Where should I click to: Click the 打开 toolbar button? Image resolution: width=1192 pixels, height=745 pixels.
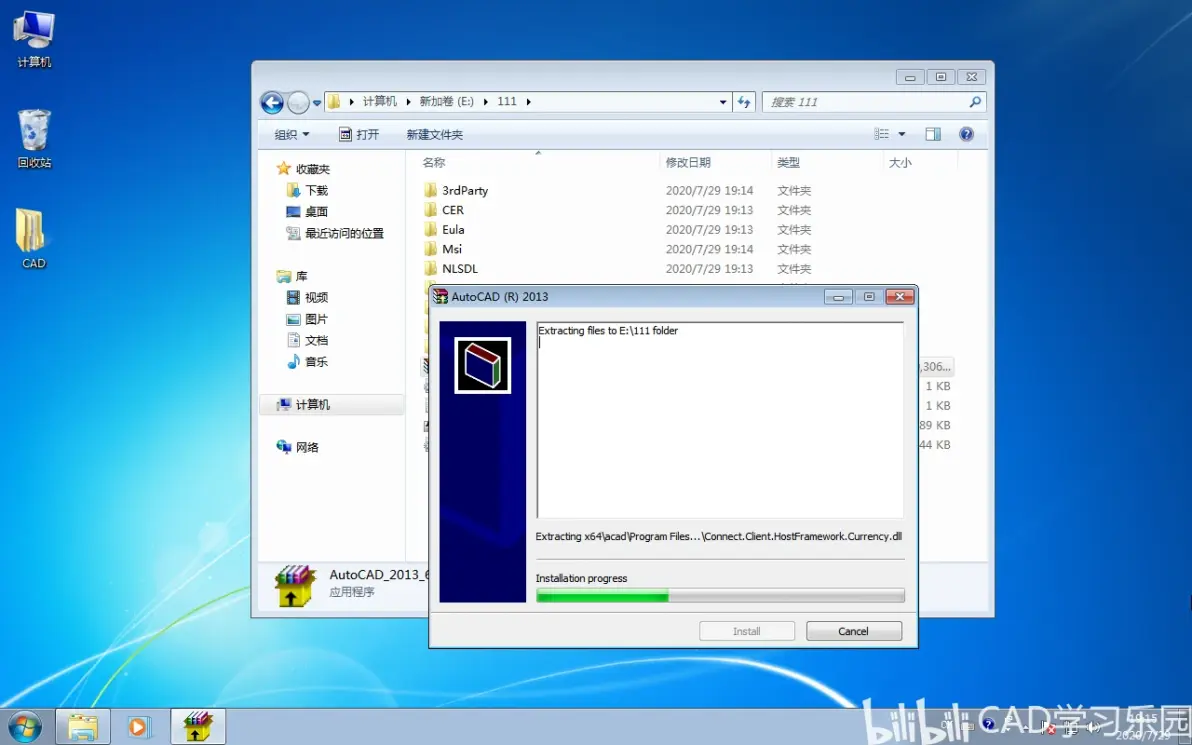pyautogui.click(x=359, y=135)
